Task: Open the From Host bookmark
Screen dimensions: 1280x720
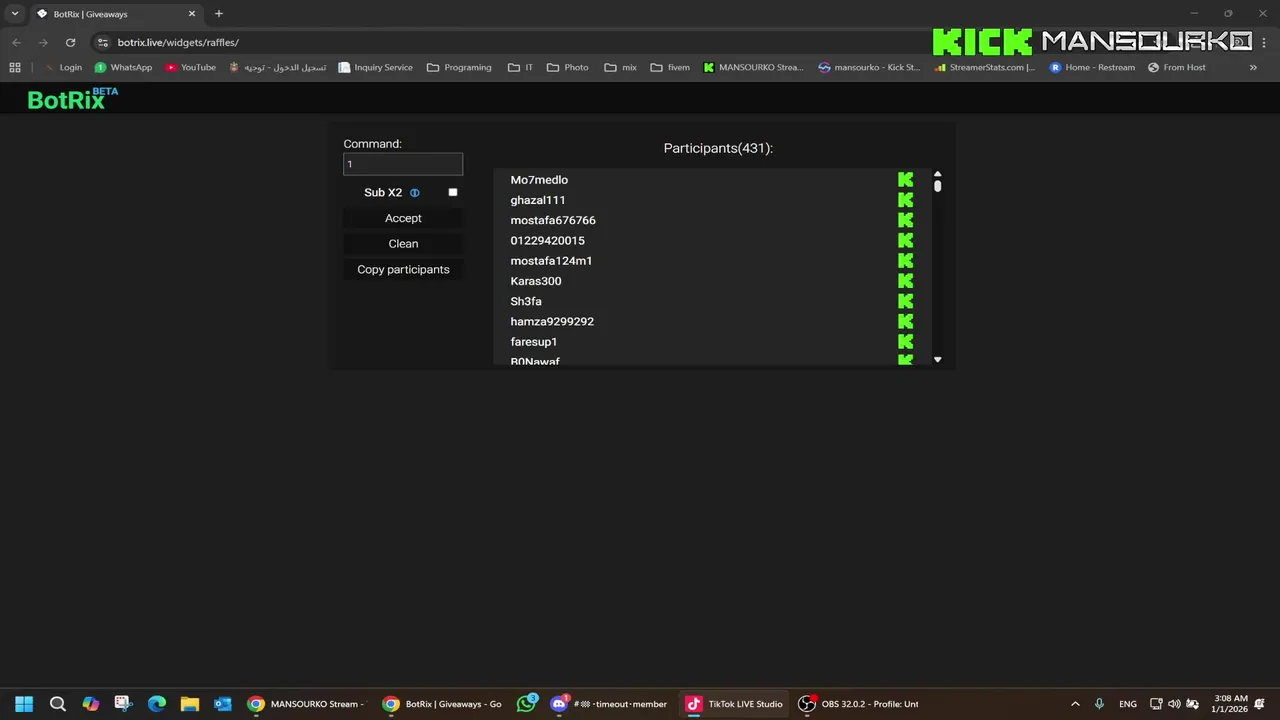Action: pyautogui.click(x=1176, y=67)
